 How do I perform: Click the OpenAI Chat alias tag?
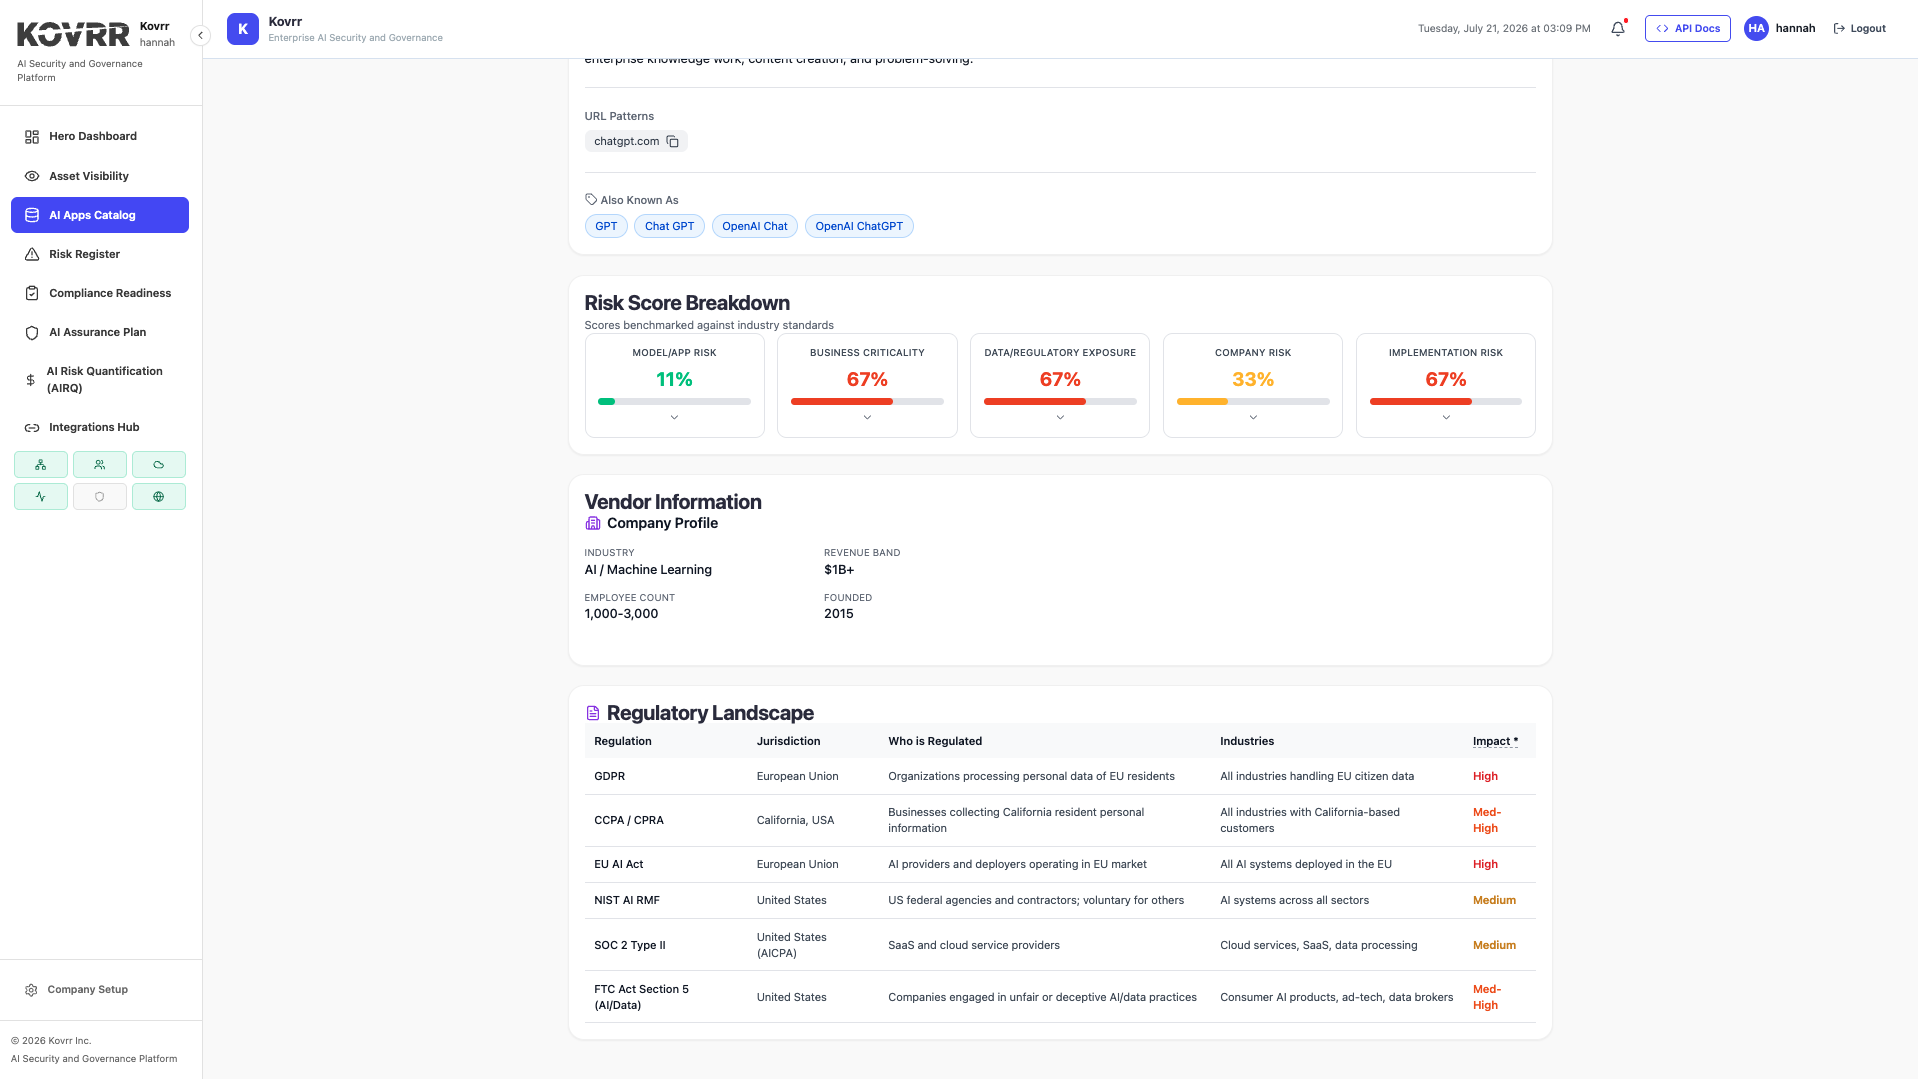pyautogui.click(x=755, y=226)
